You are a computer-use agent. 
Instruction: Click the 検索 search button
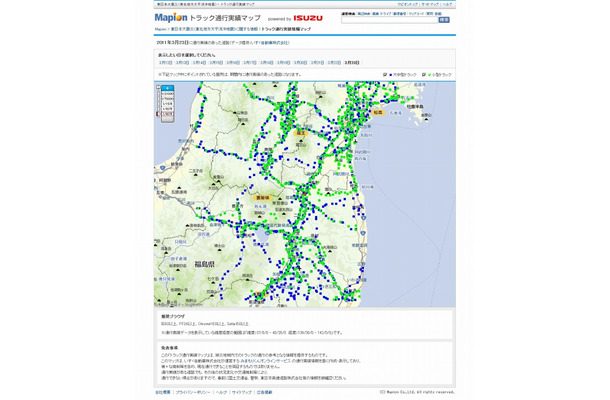[444, 20]
